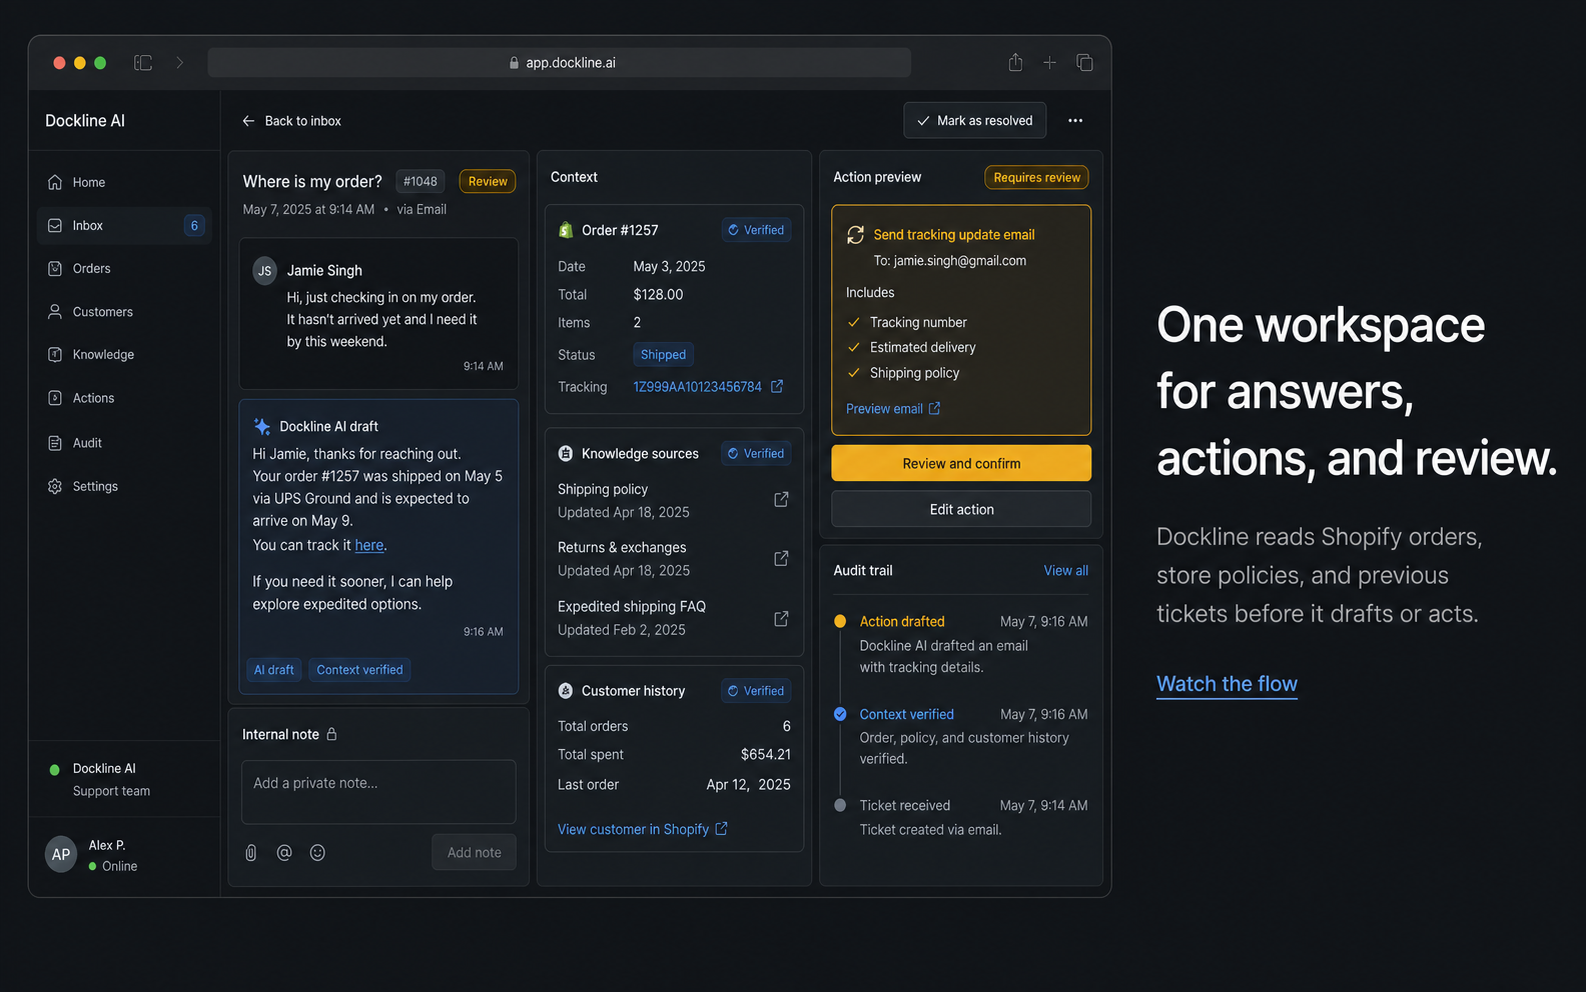This screenshot has height=992, width=1586.
Task: Click the Inbox unread count badge 6
Action: tap(194, 226)
